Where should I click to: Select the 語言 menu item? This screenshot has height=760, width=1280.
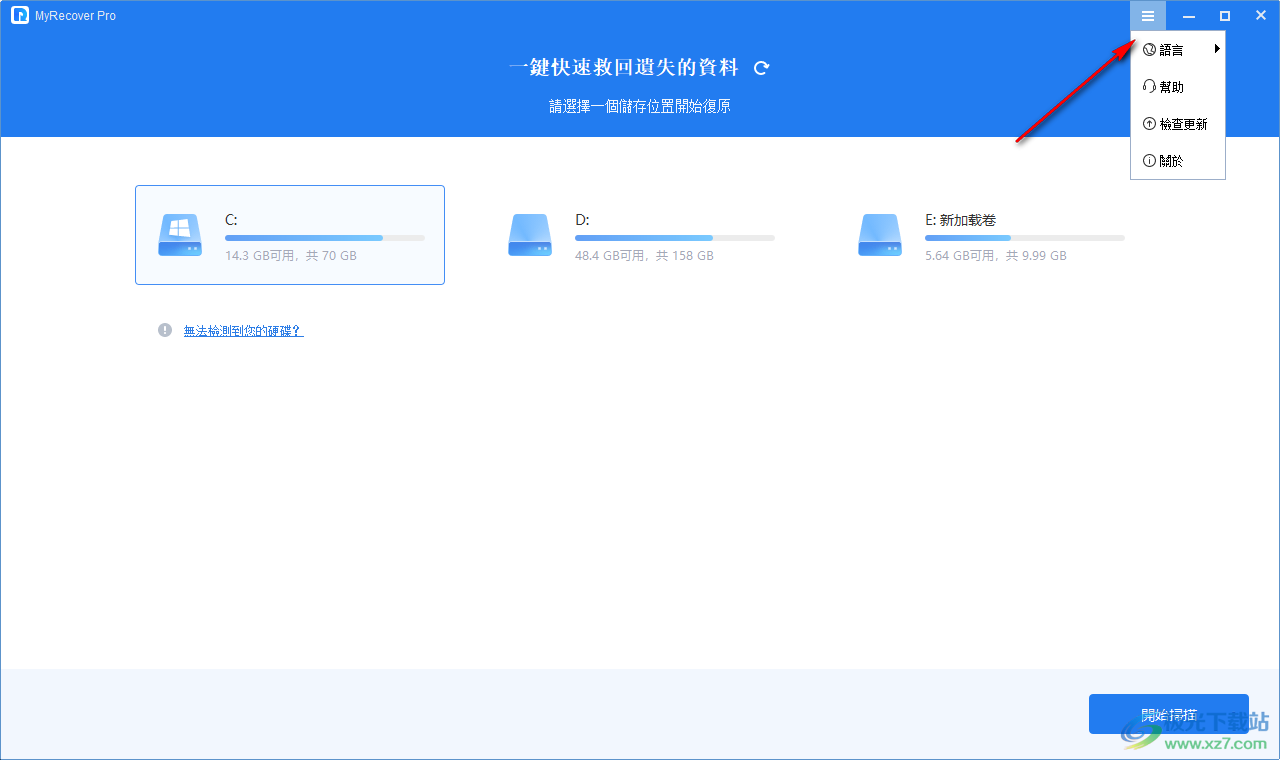1170,48
